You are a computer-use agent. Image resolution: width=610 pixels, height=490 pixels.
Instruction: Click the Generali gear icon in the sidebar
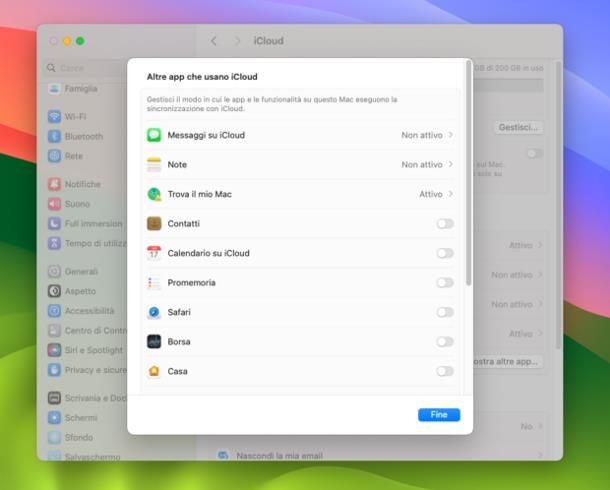coord(54,271)
